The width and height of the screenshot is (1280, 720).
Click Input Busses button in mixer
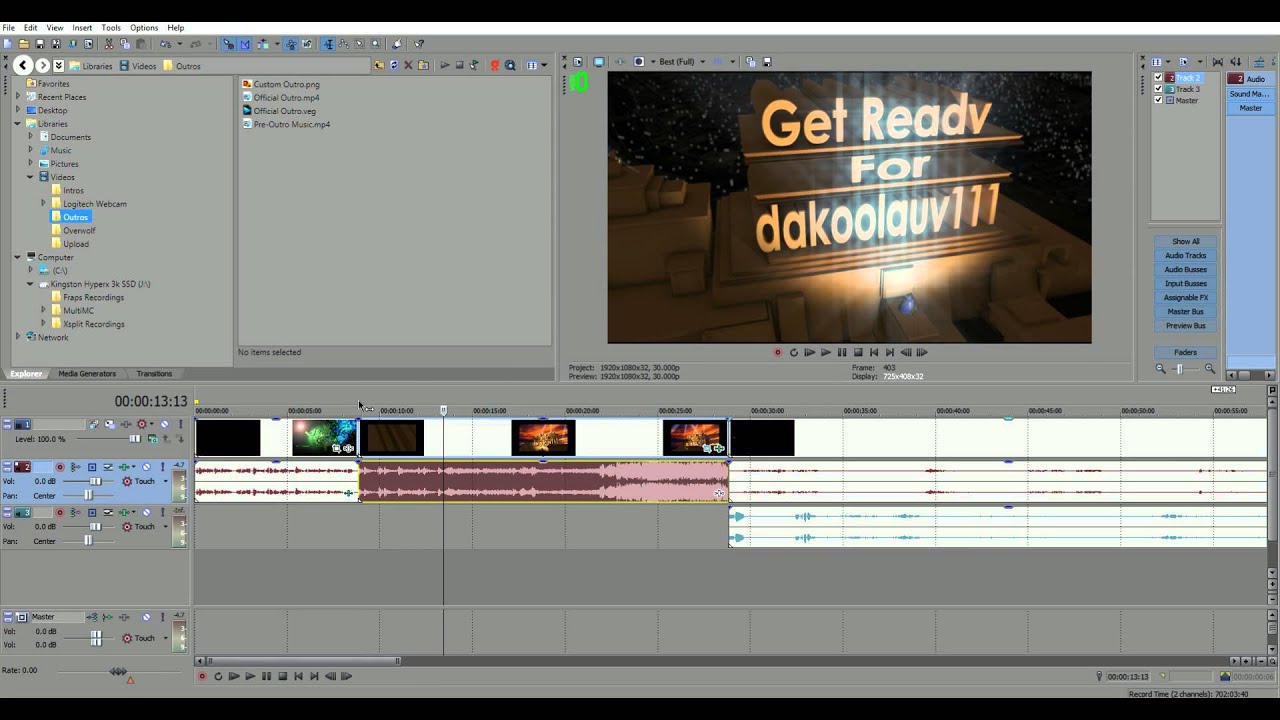(x=1185, y=283)
